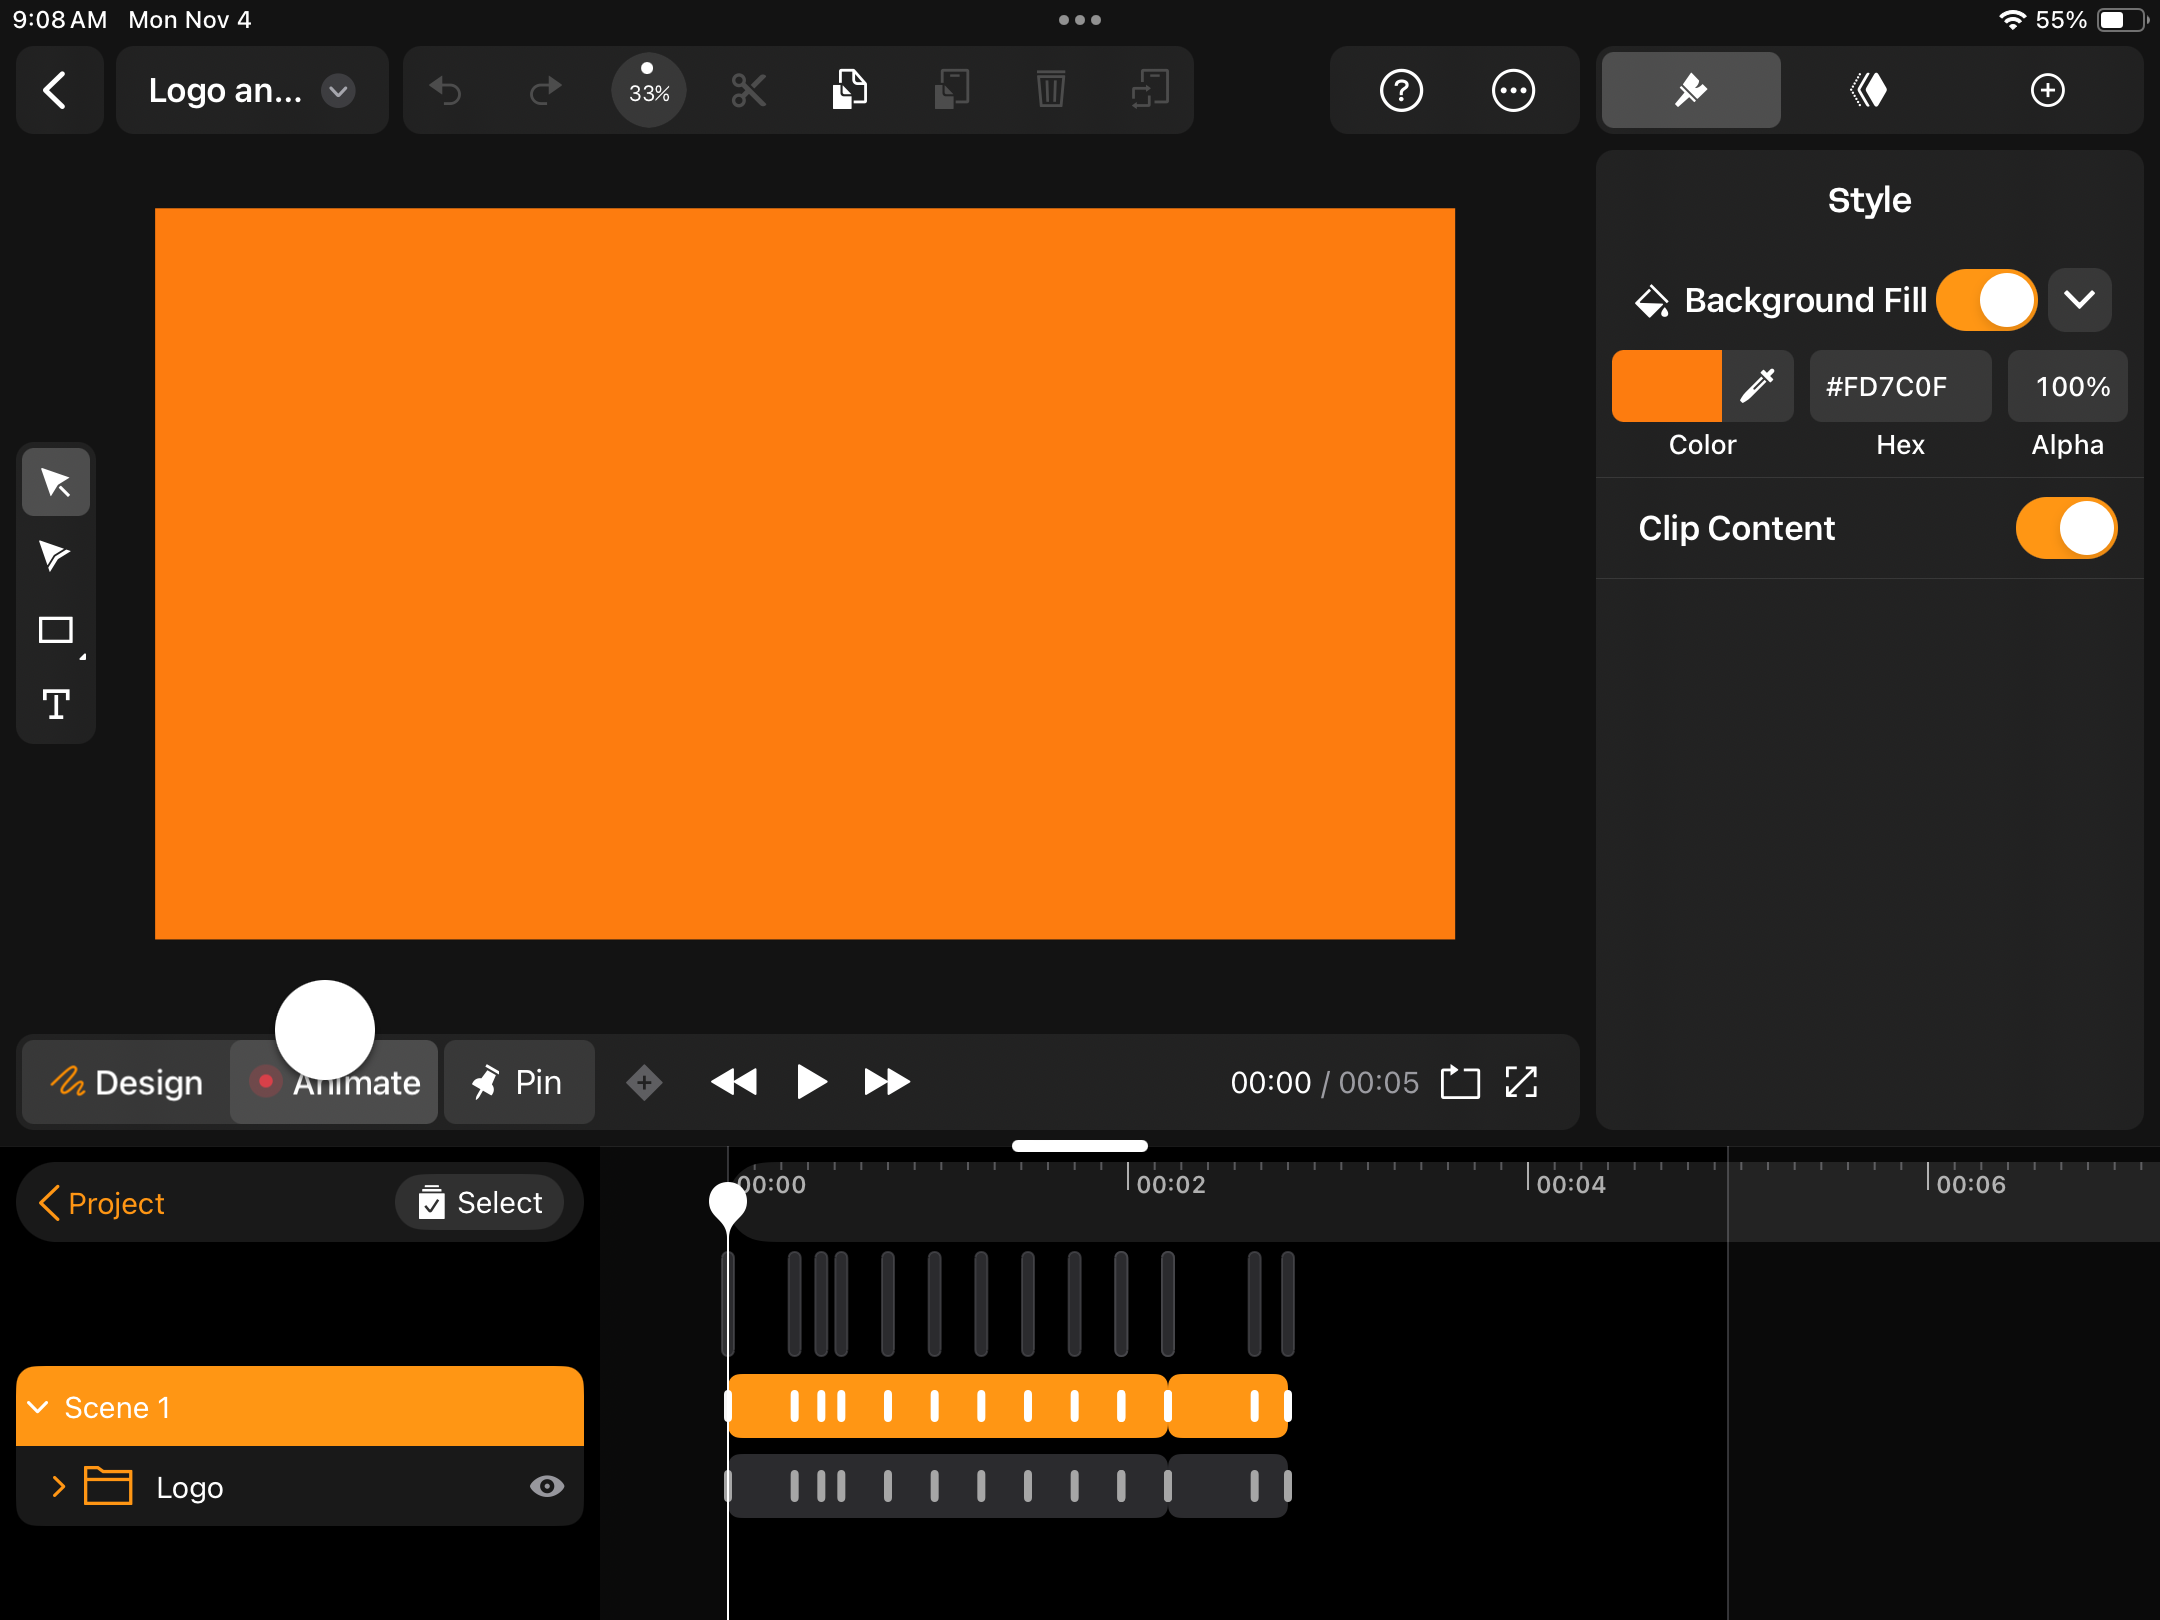Image resolution: width=2160 pixels, height=1620 pixels.
Task: Switch to the Style brush tab
Action: 1691,90
